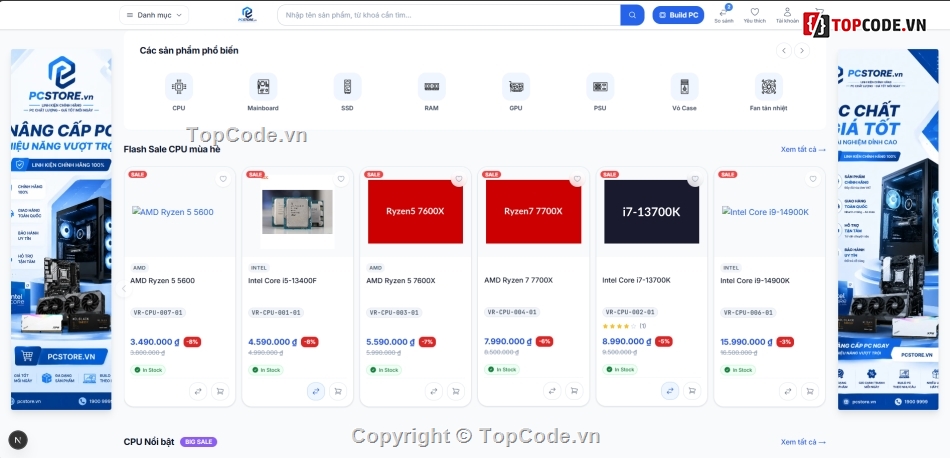Click the left PCSTORE.vn side banner

(x=61, y=229)
